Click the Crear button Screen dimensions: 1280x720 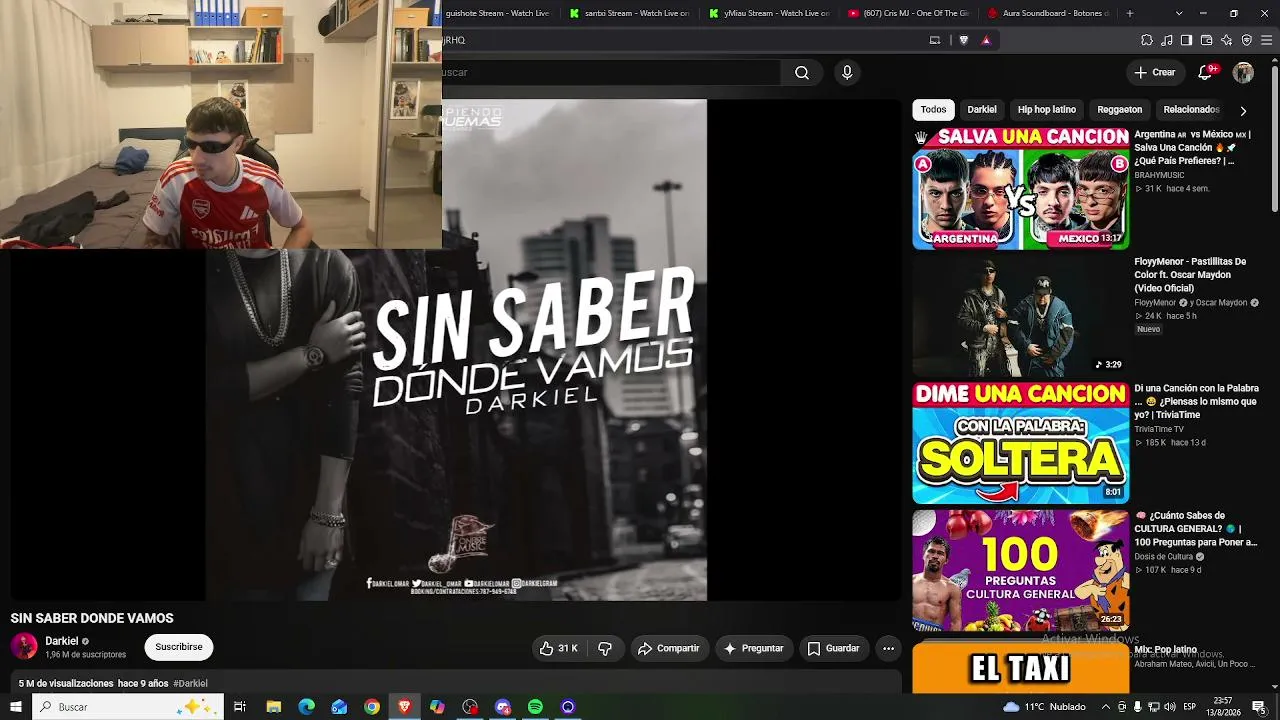coord(1154,72)
